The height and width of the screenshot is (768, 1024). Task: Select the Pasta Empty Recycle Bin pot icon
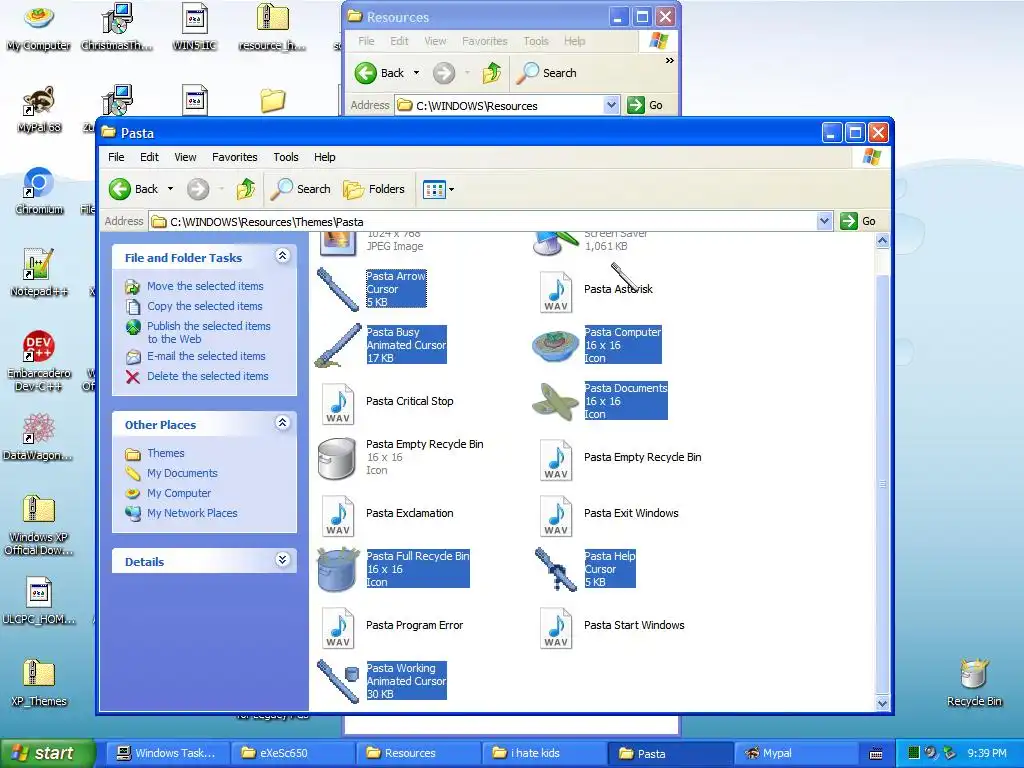[338, 458]
